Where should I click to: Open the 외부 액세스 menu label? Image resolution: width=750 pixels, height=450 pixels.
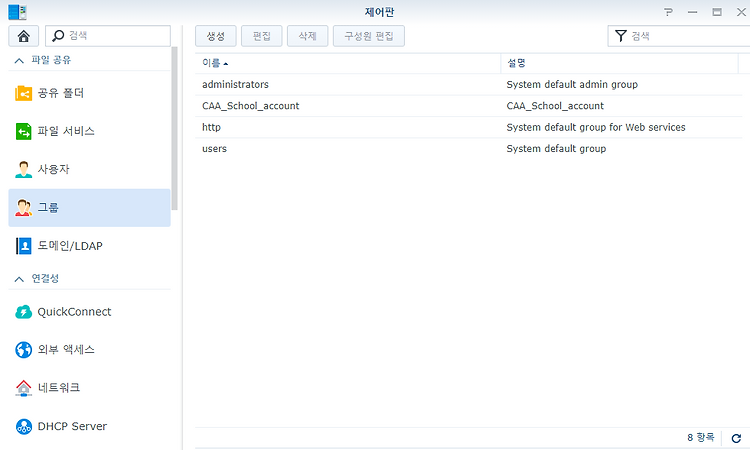tap(66, 350)
